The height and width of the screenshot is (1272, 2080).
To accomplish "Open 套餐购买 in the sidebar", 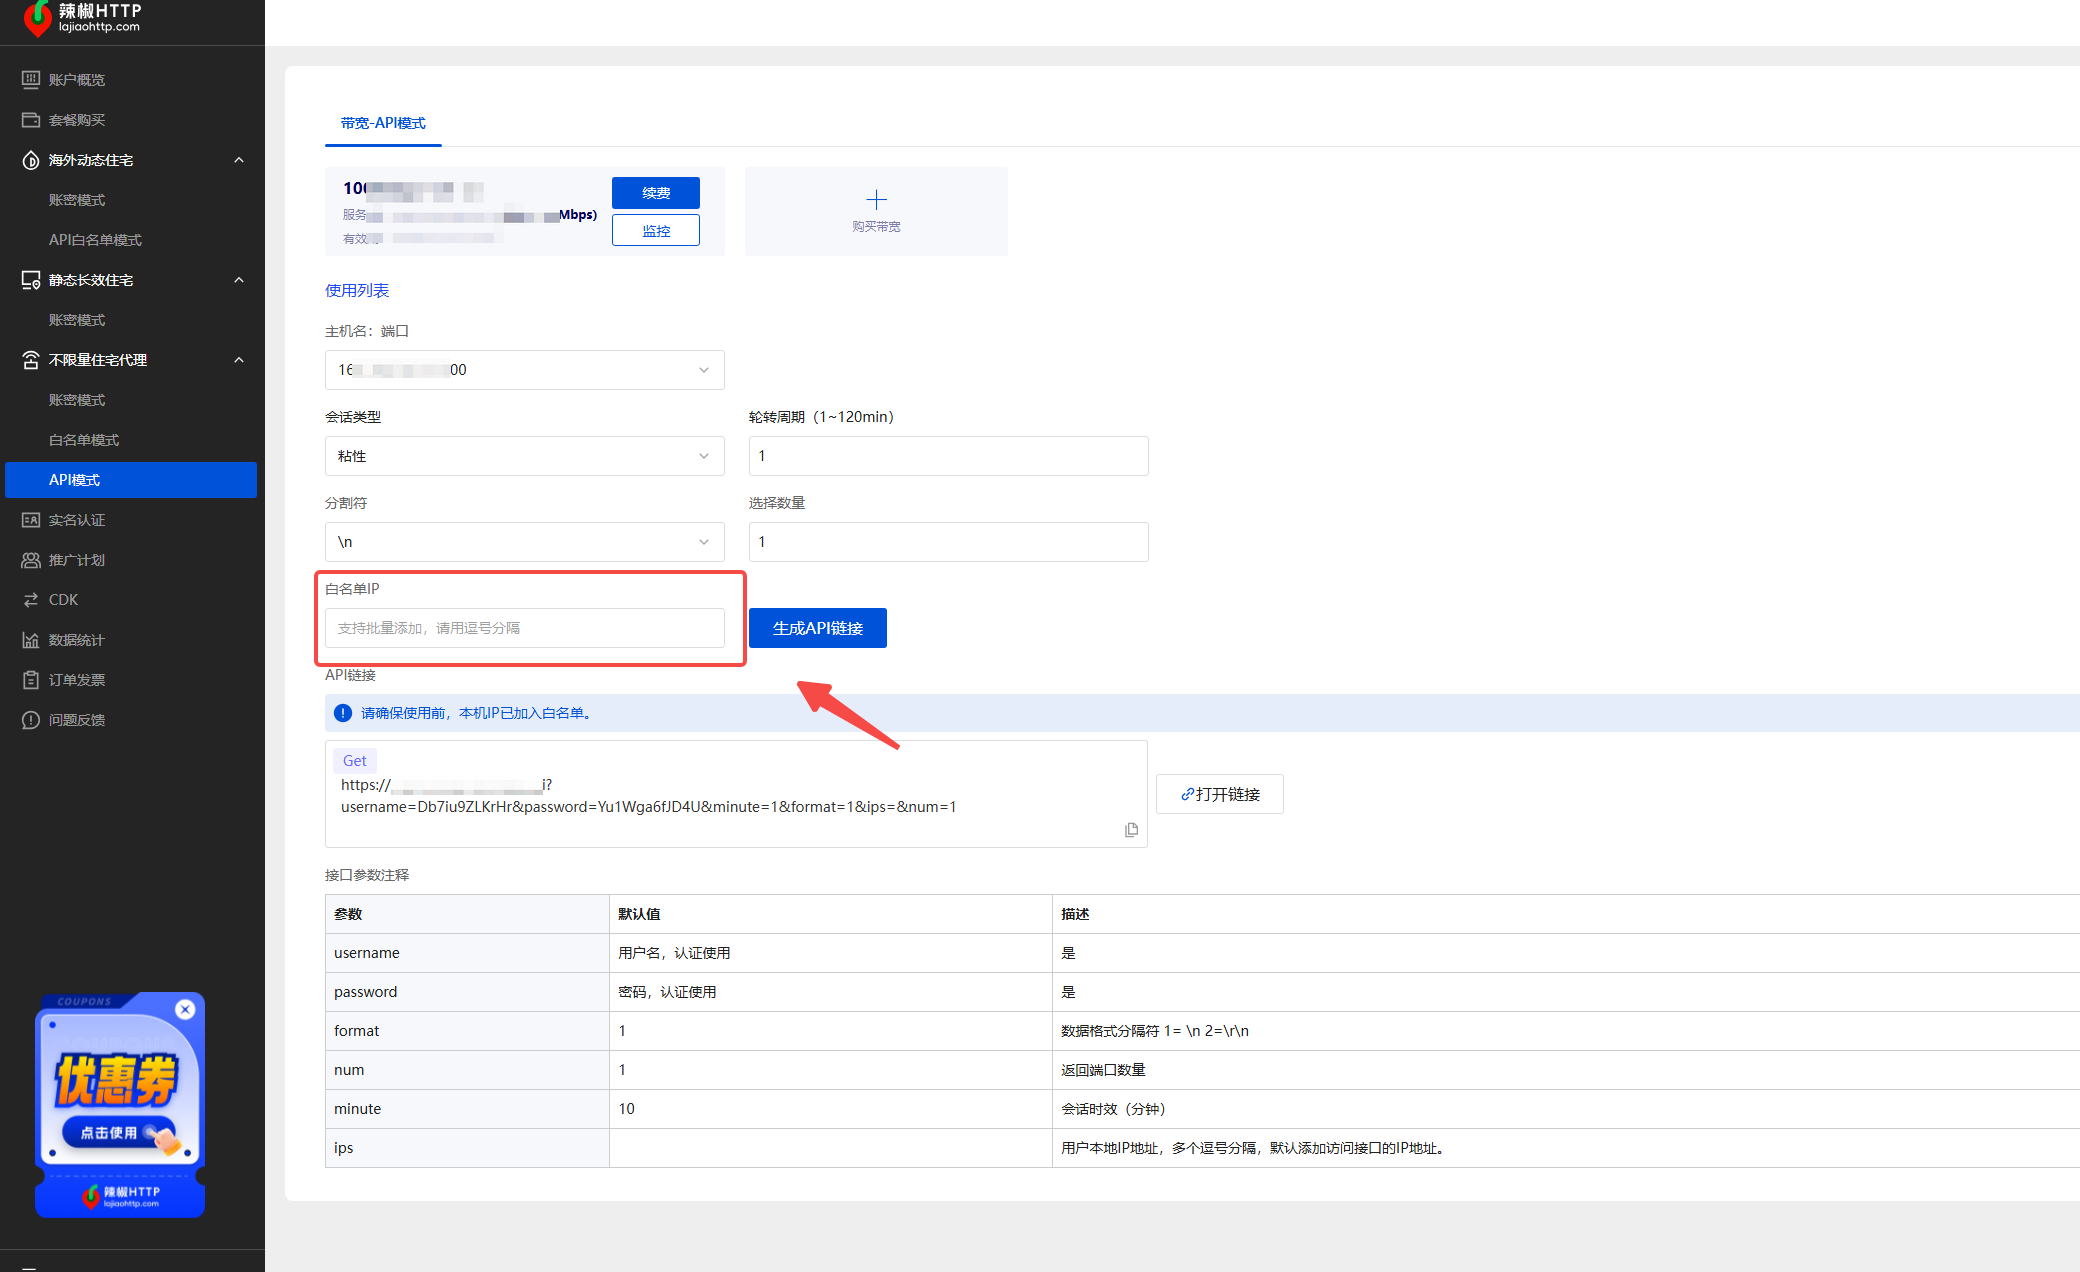I will (x=77, y=120).
